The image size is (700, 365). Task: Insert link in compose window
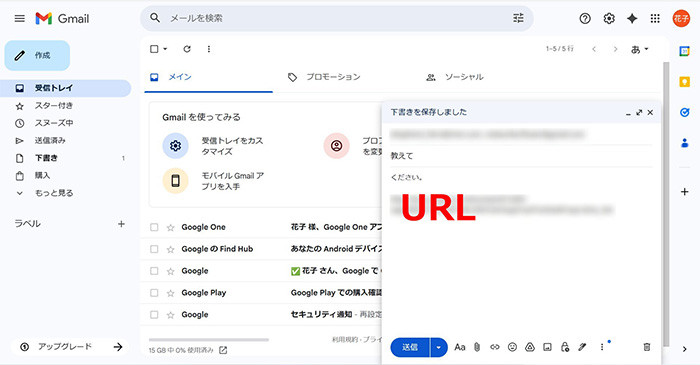pos(495,347)
